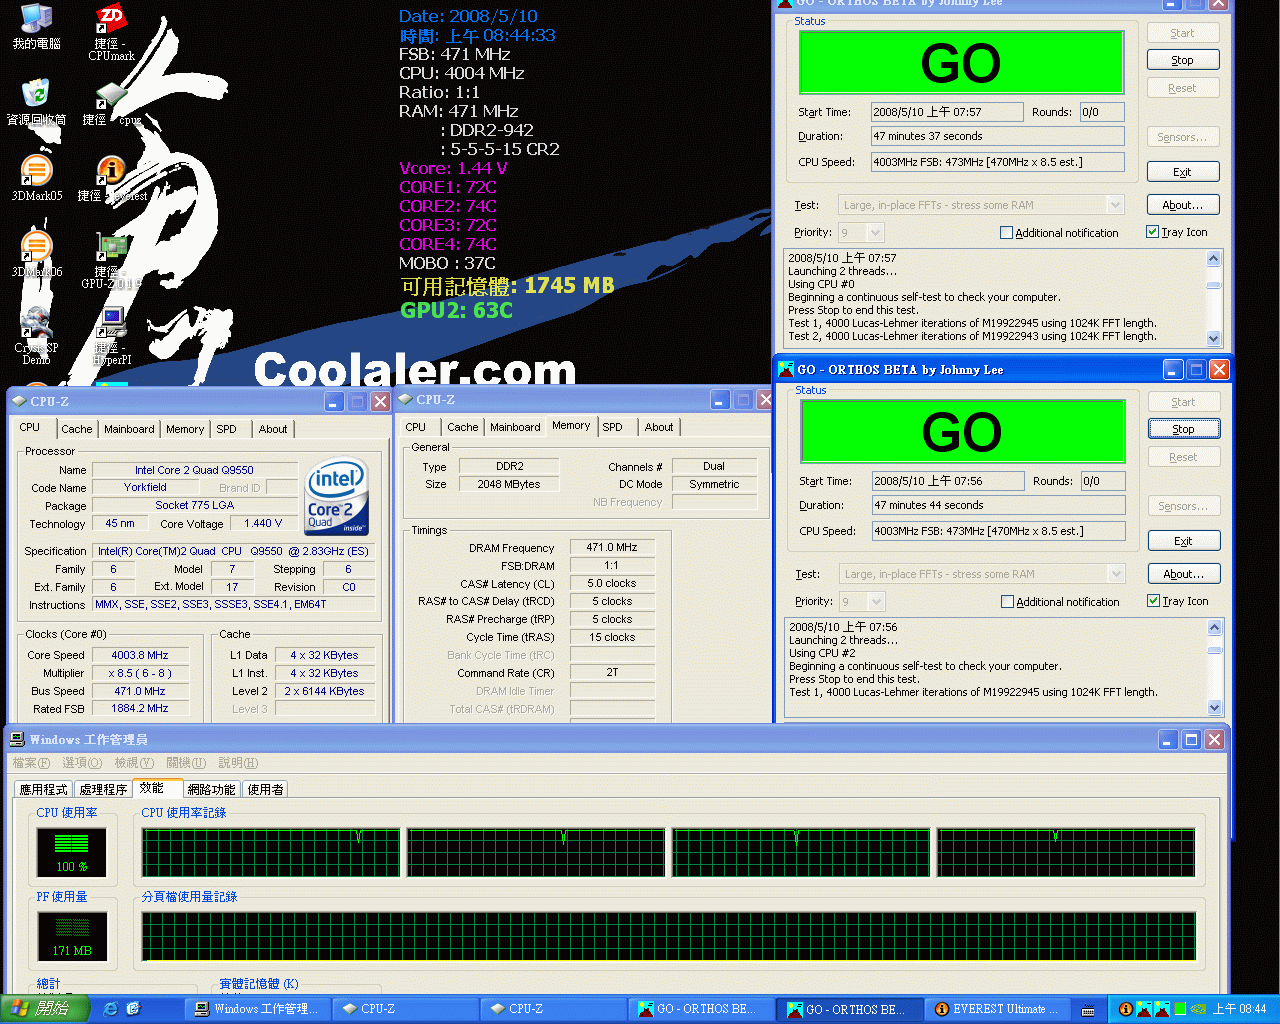Click Stop in the upper ORTHOS window
This screenshot has height=1024, width=1280.
pos(1182,60)
